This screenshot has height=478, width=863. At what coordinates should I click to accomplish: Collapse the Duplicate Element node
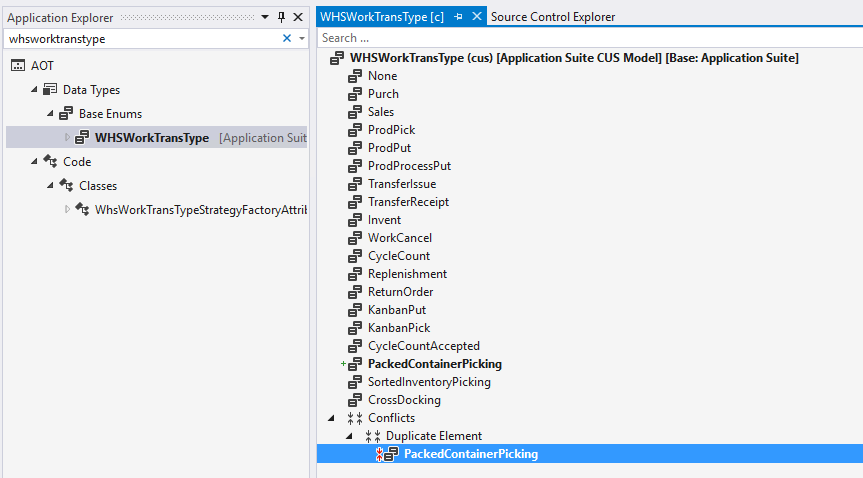click(349, 436)
